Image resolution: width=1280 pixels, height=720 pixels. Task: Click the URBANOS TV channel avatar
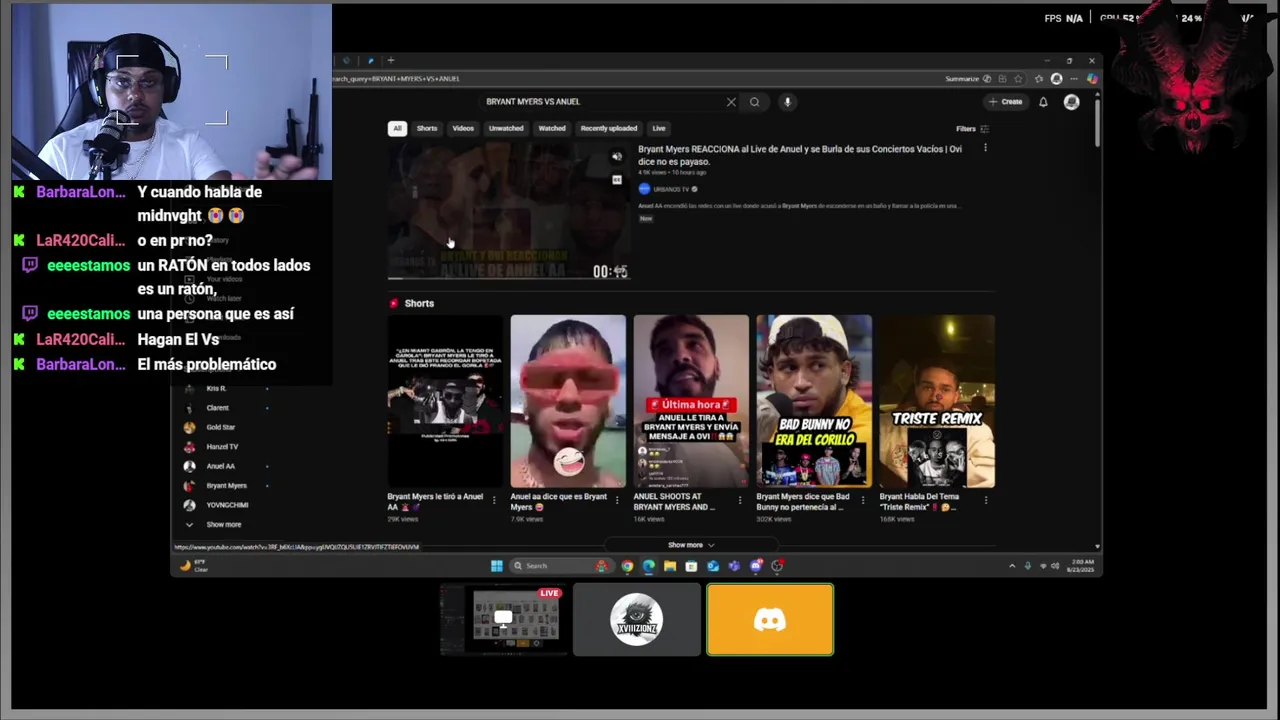point(644,188)
